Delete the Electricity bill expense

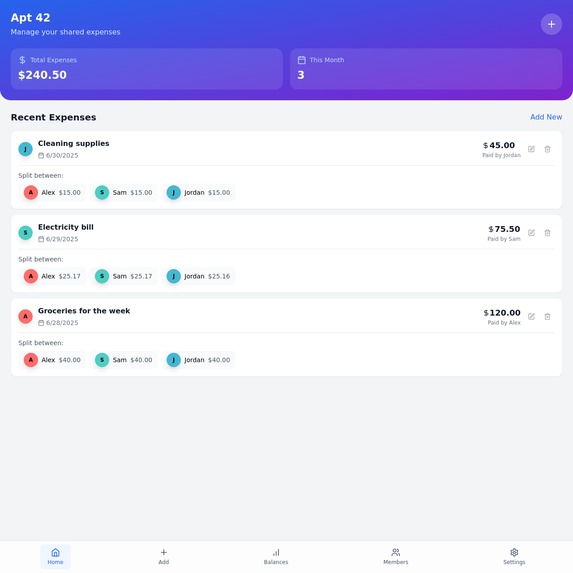click(547, 233)
